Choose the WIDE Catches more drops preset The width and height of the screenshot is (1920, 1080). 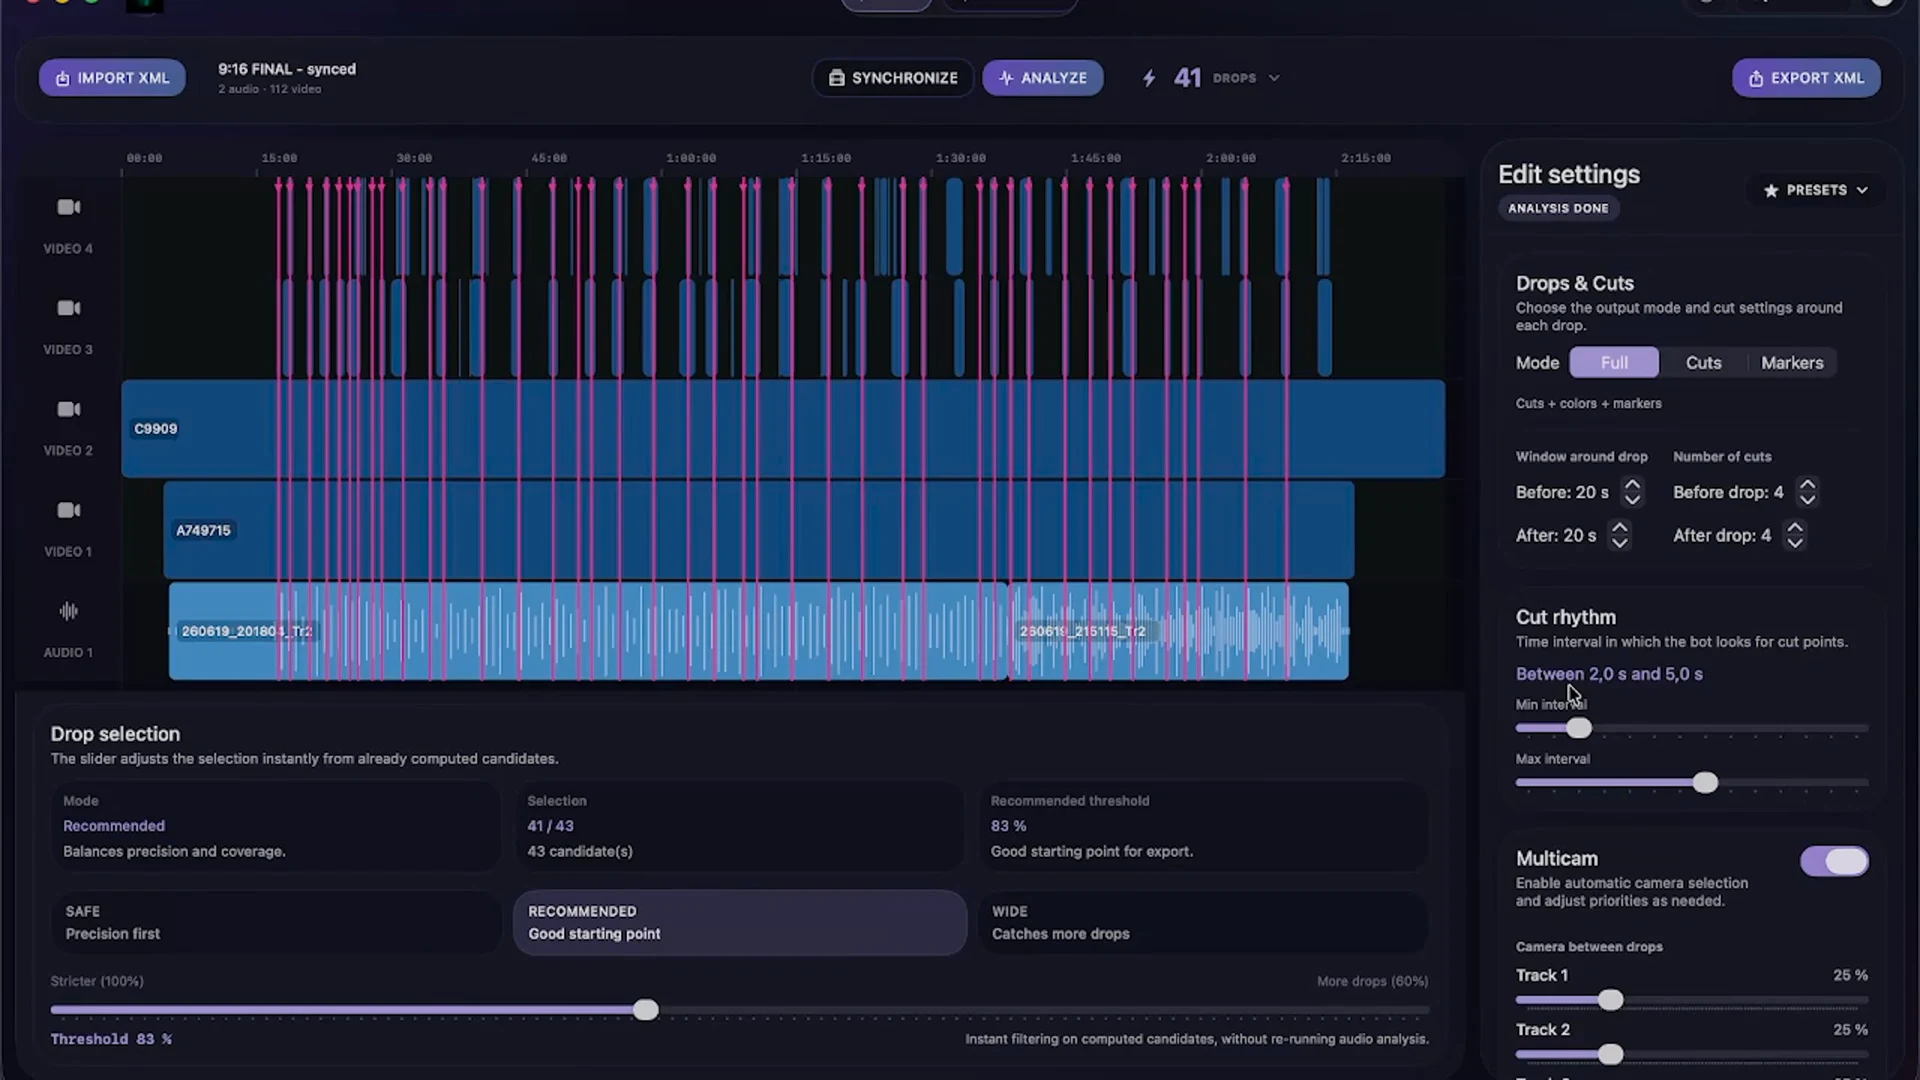[1203, 922]
